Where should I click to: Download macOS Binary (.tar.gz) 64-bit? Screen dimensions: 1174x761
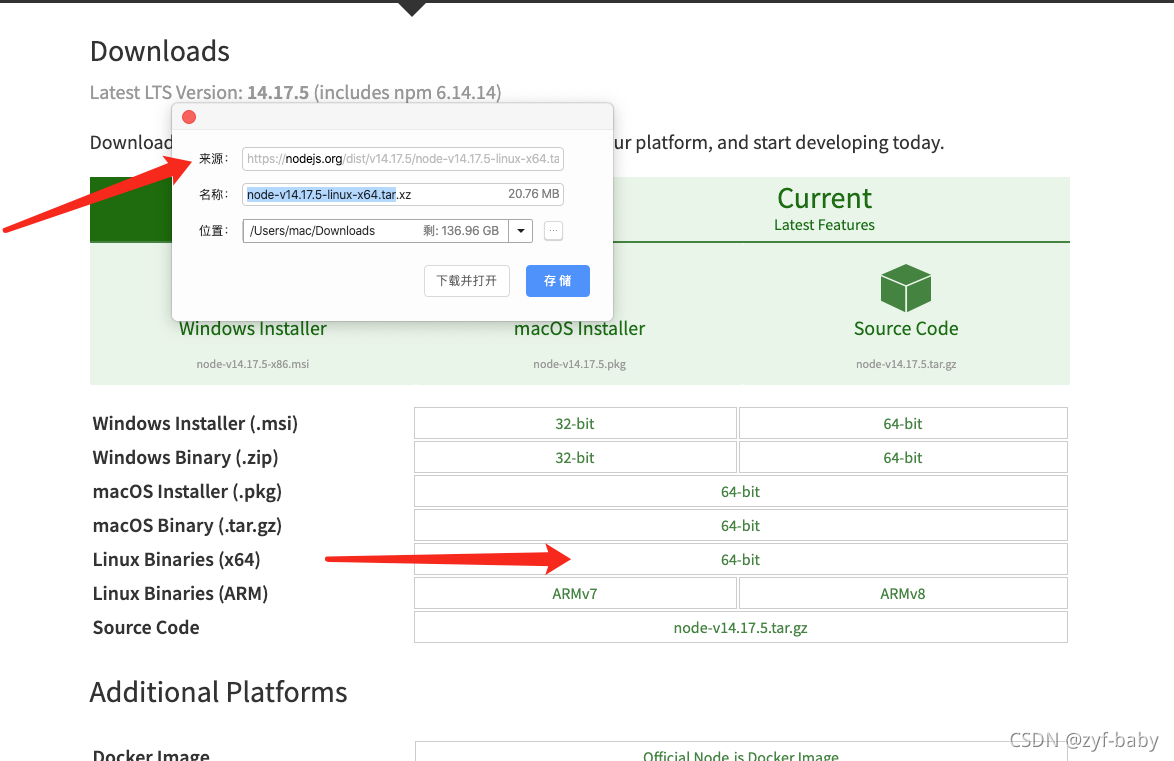pos(740,526)
